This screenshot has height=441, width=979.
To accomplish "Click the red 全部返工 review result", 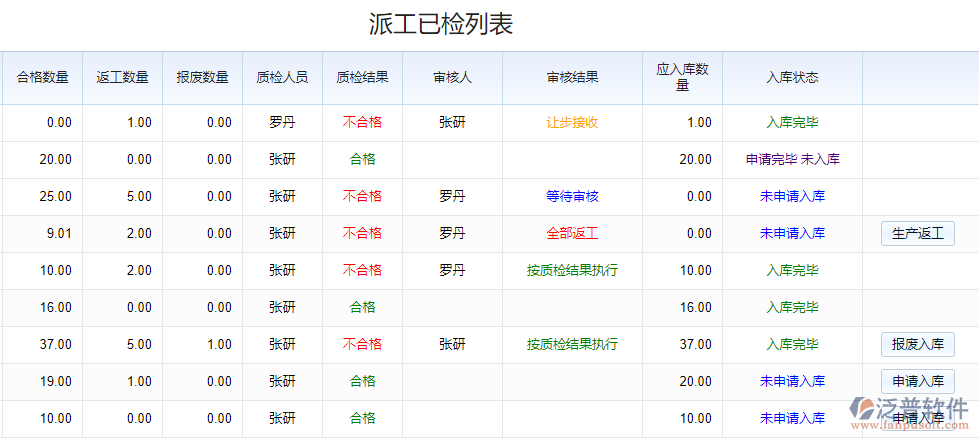I will 572,234.
